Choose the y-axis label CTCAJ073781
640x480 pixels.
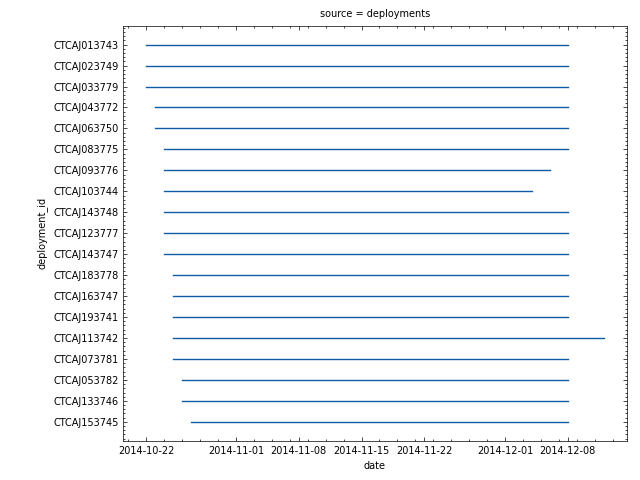pyautogui.click(x=86, y=359)
